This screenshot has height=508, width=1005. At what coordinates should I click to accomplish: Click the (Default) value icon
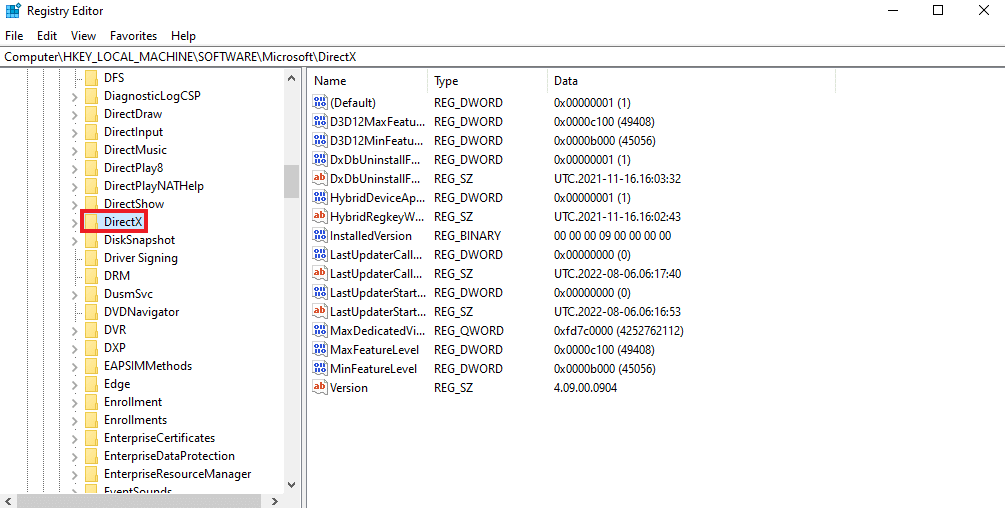pos(319,102)
